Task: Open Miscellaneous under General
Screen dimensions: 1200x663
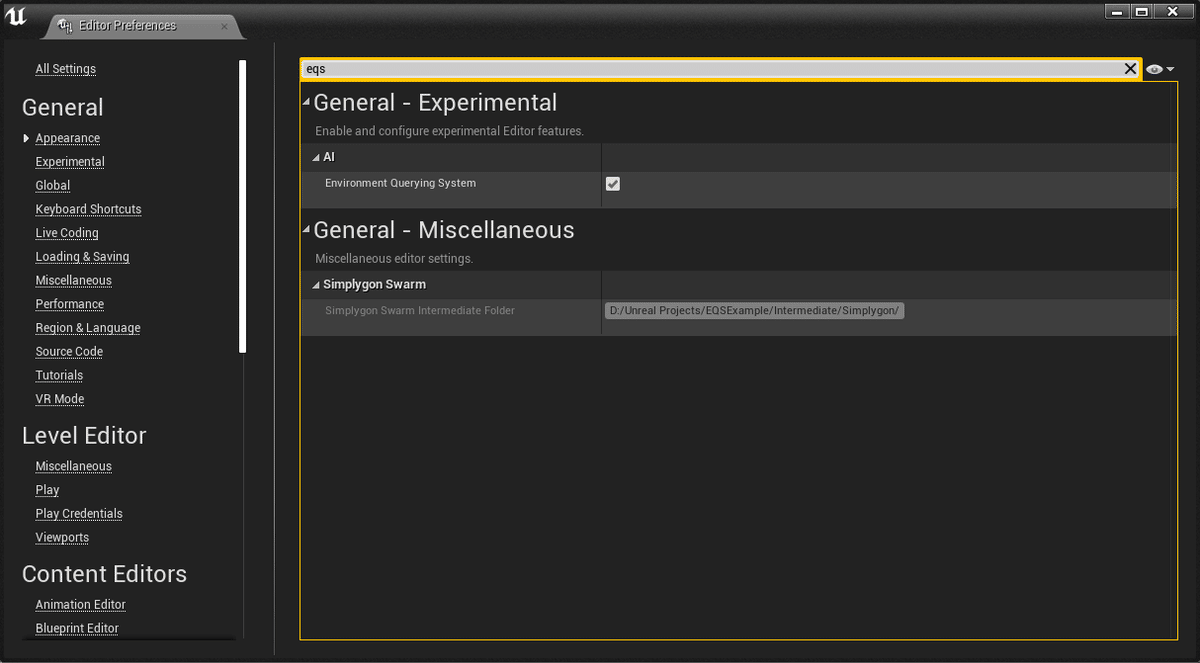Action: tap(74, 281)
